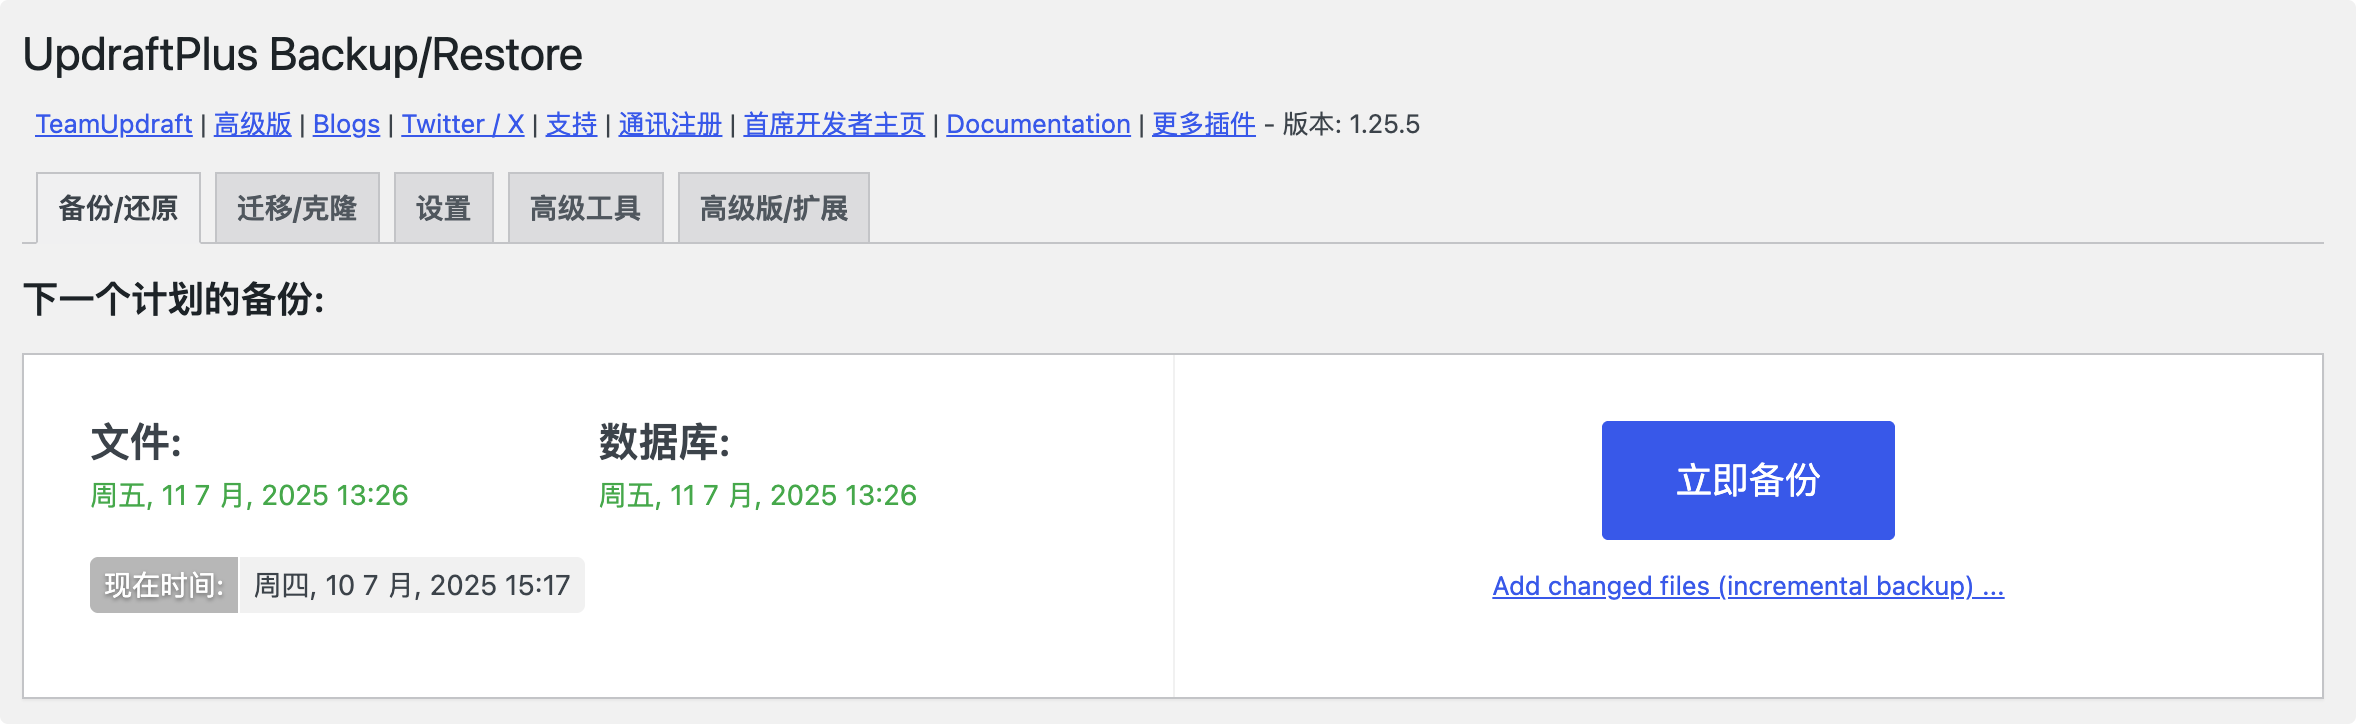The image size is (2356, 724).
Task: Open the Documentation link
Action: [x=1038, y=124]
